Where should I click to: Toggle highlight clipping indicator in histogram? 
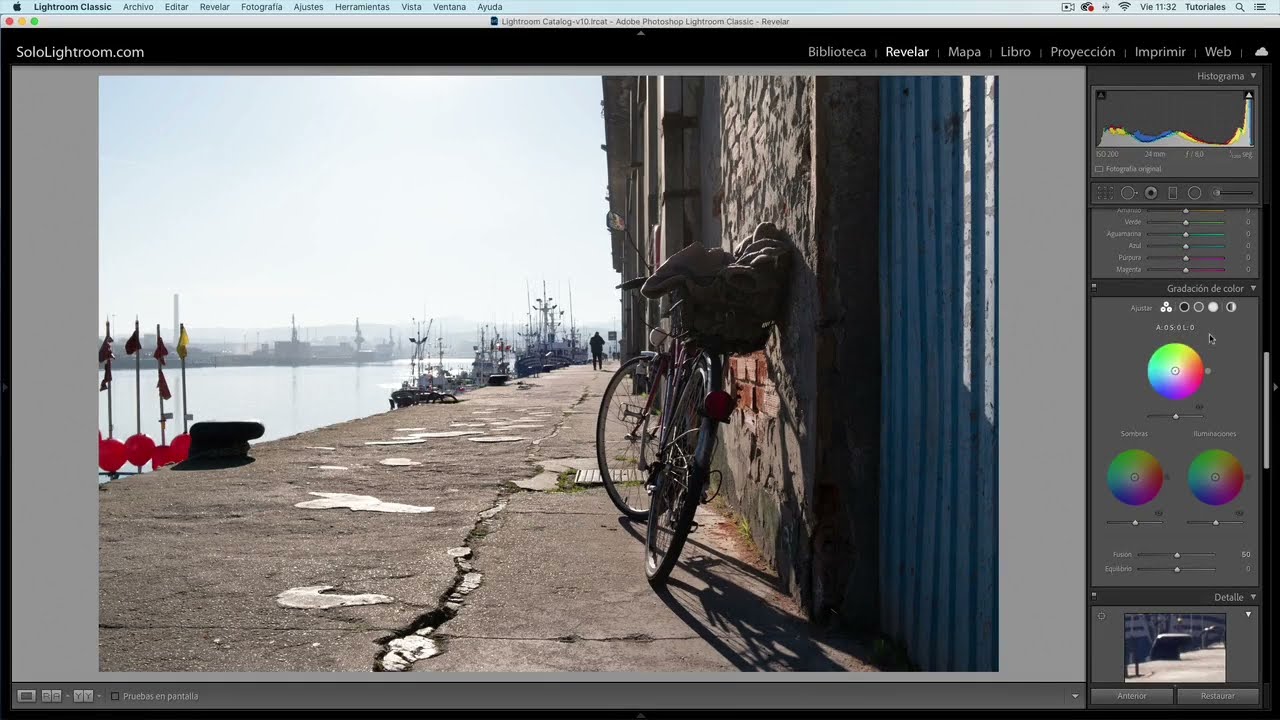click(1249, 95)
